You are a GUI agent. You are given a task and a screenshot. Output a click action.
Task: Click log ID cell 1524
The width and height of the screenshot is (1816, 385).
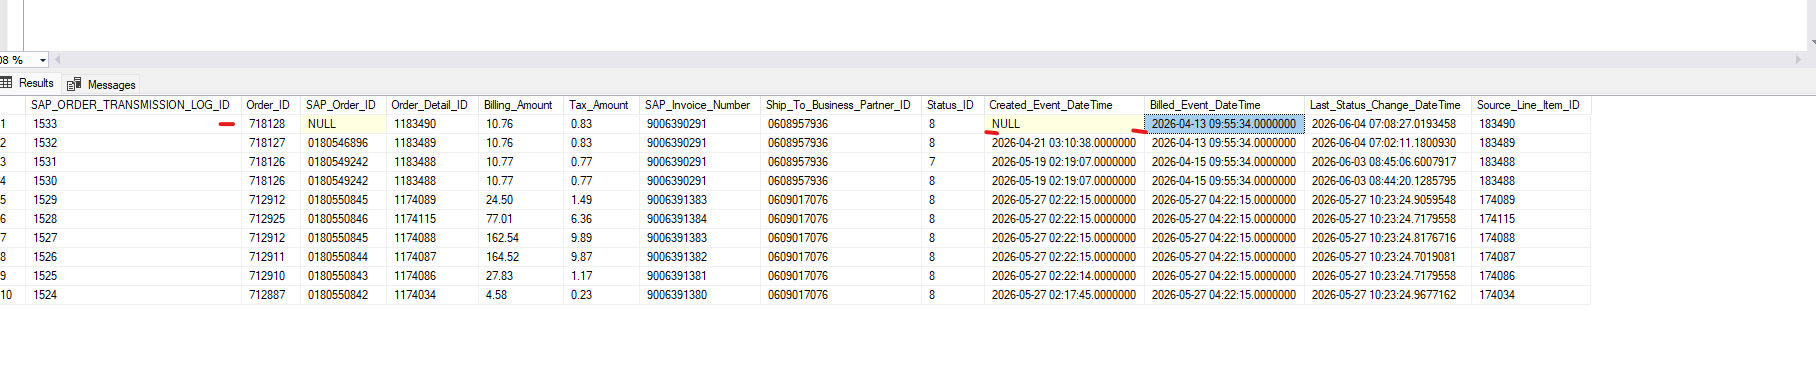click(132, 295)
